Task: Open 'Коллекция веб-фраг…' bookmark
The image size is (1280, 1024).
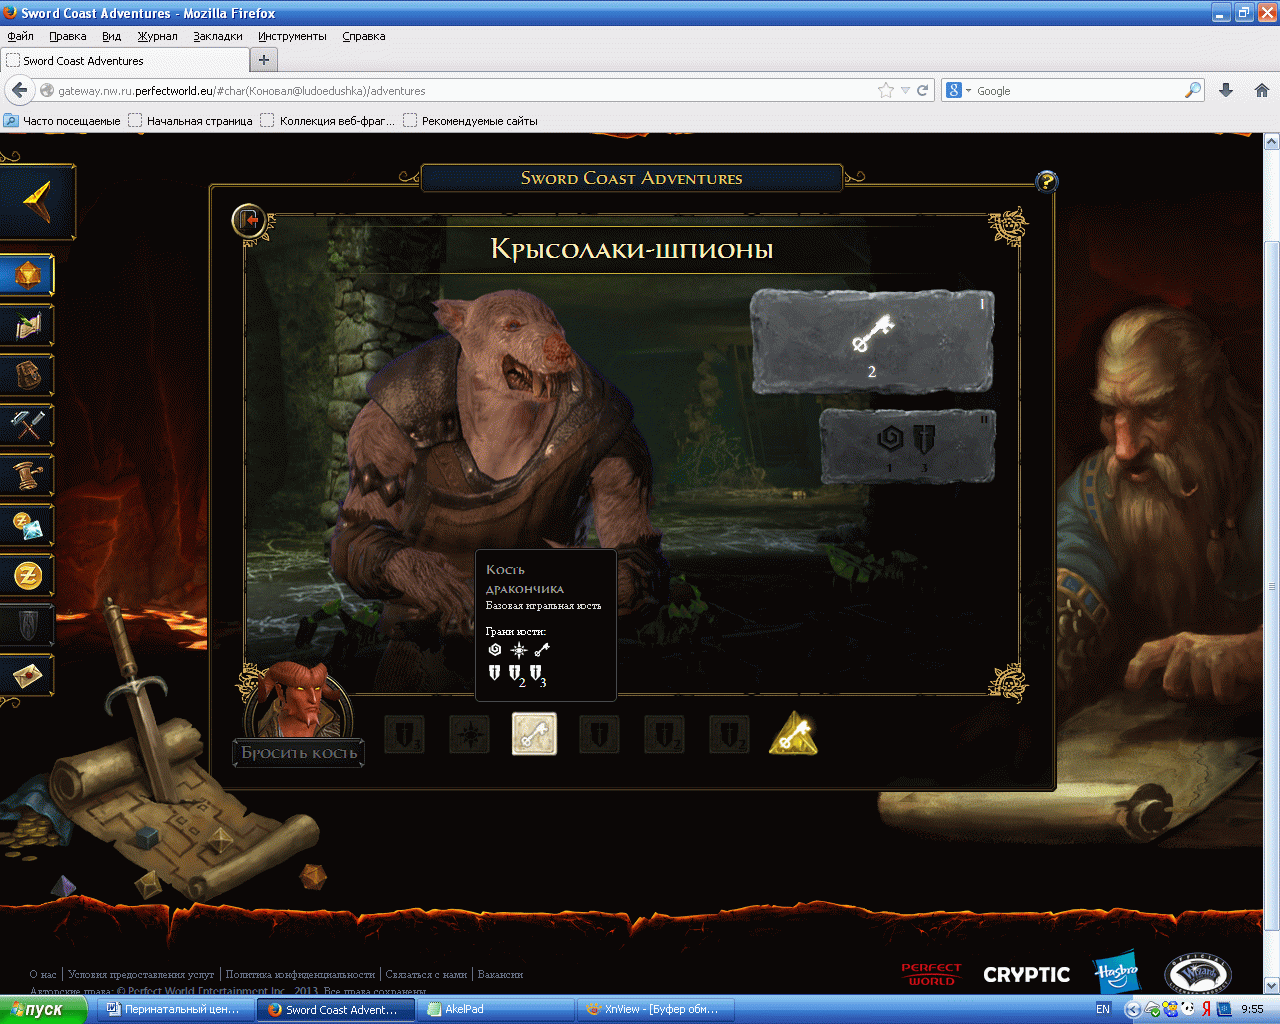Action: [x=328, y=121]
